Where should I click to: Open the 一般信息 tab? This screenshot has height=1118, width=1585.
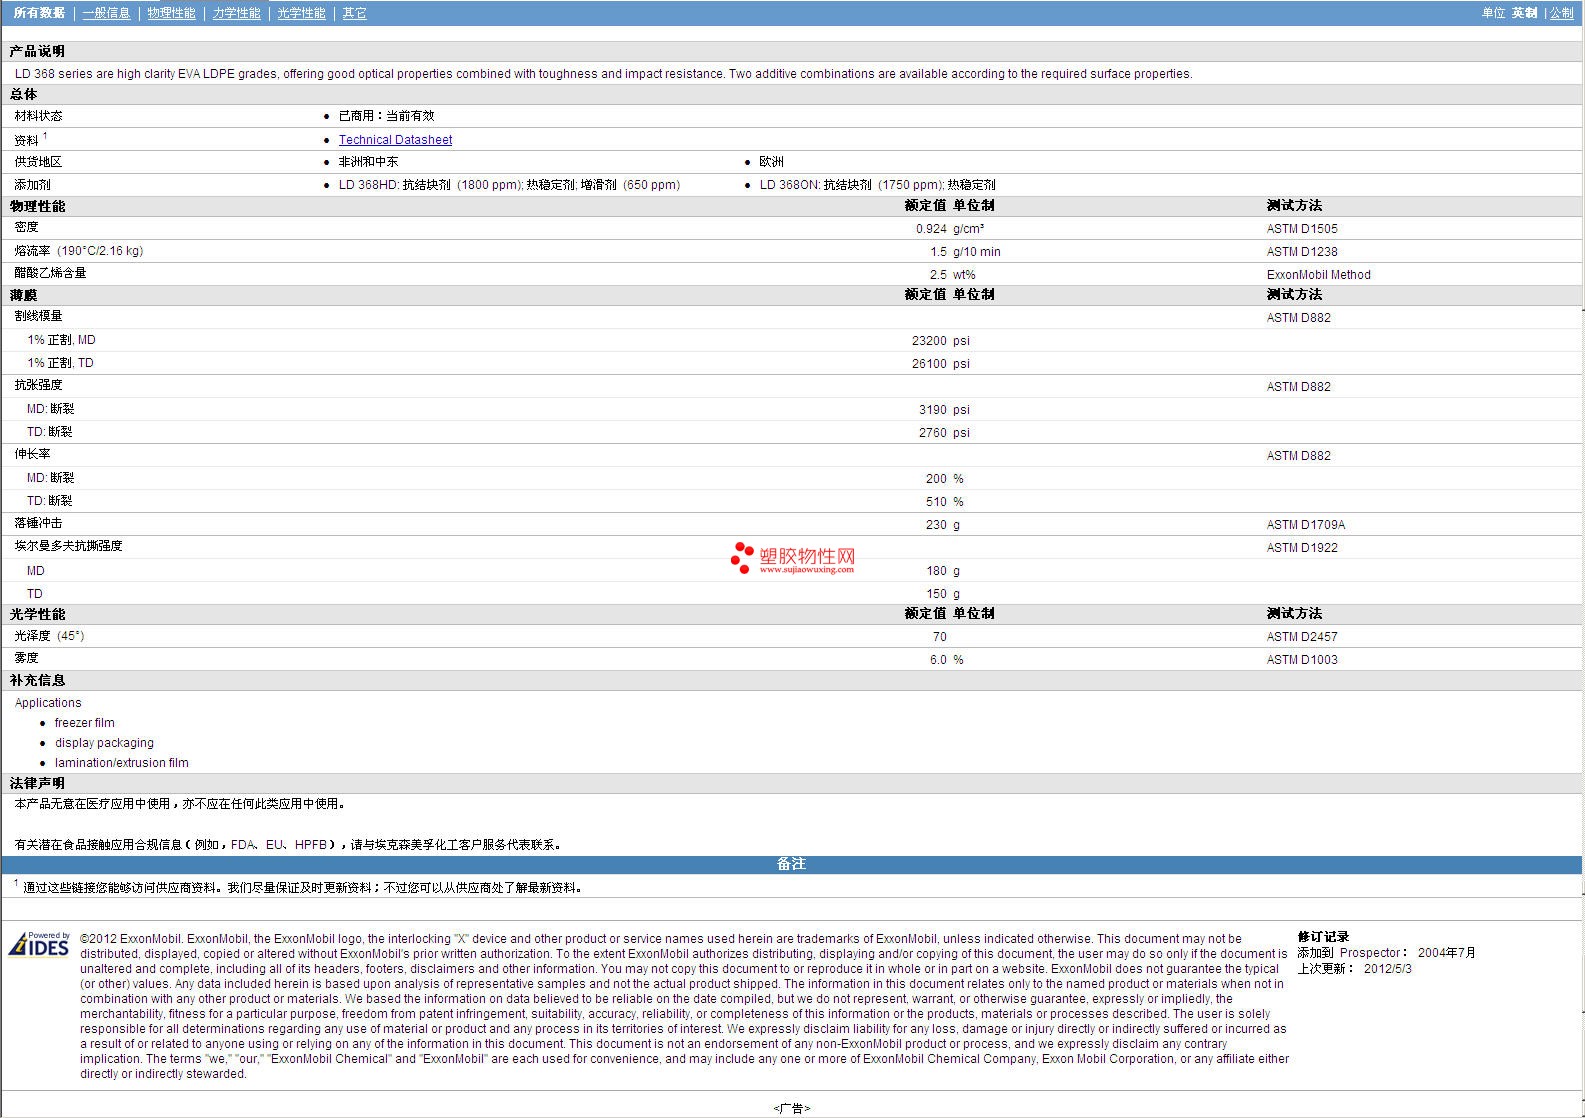[x=106, y=13]
